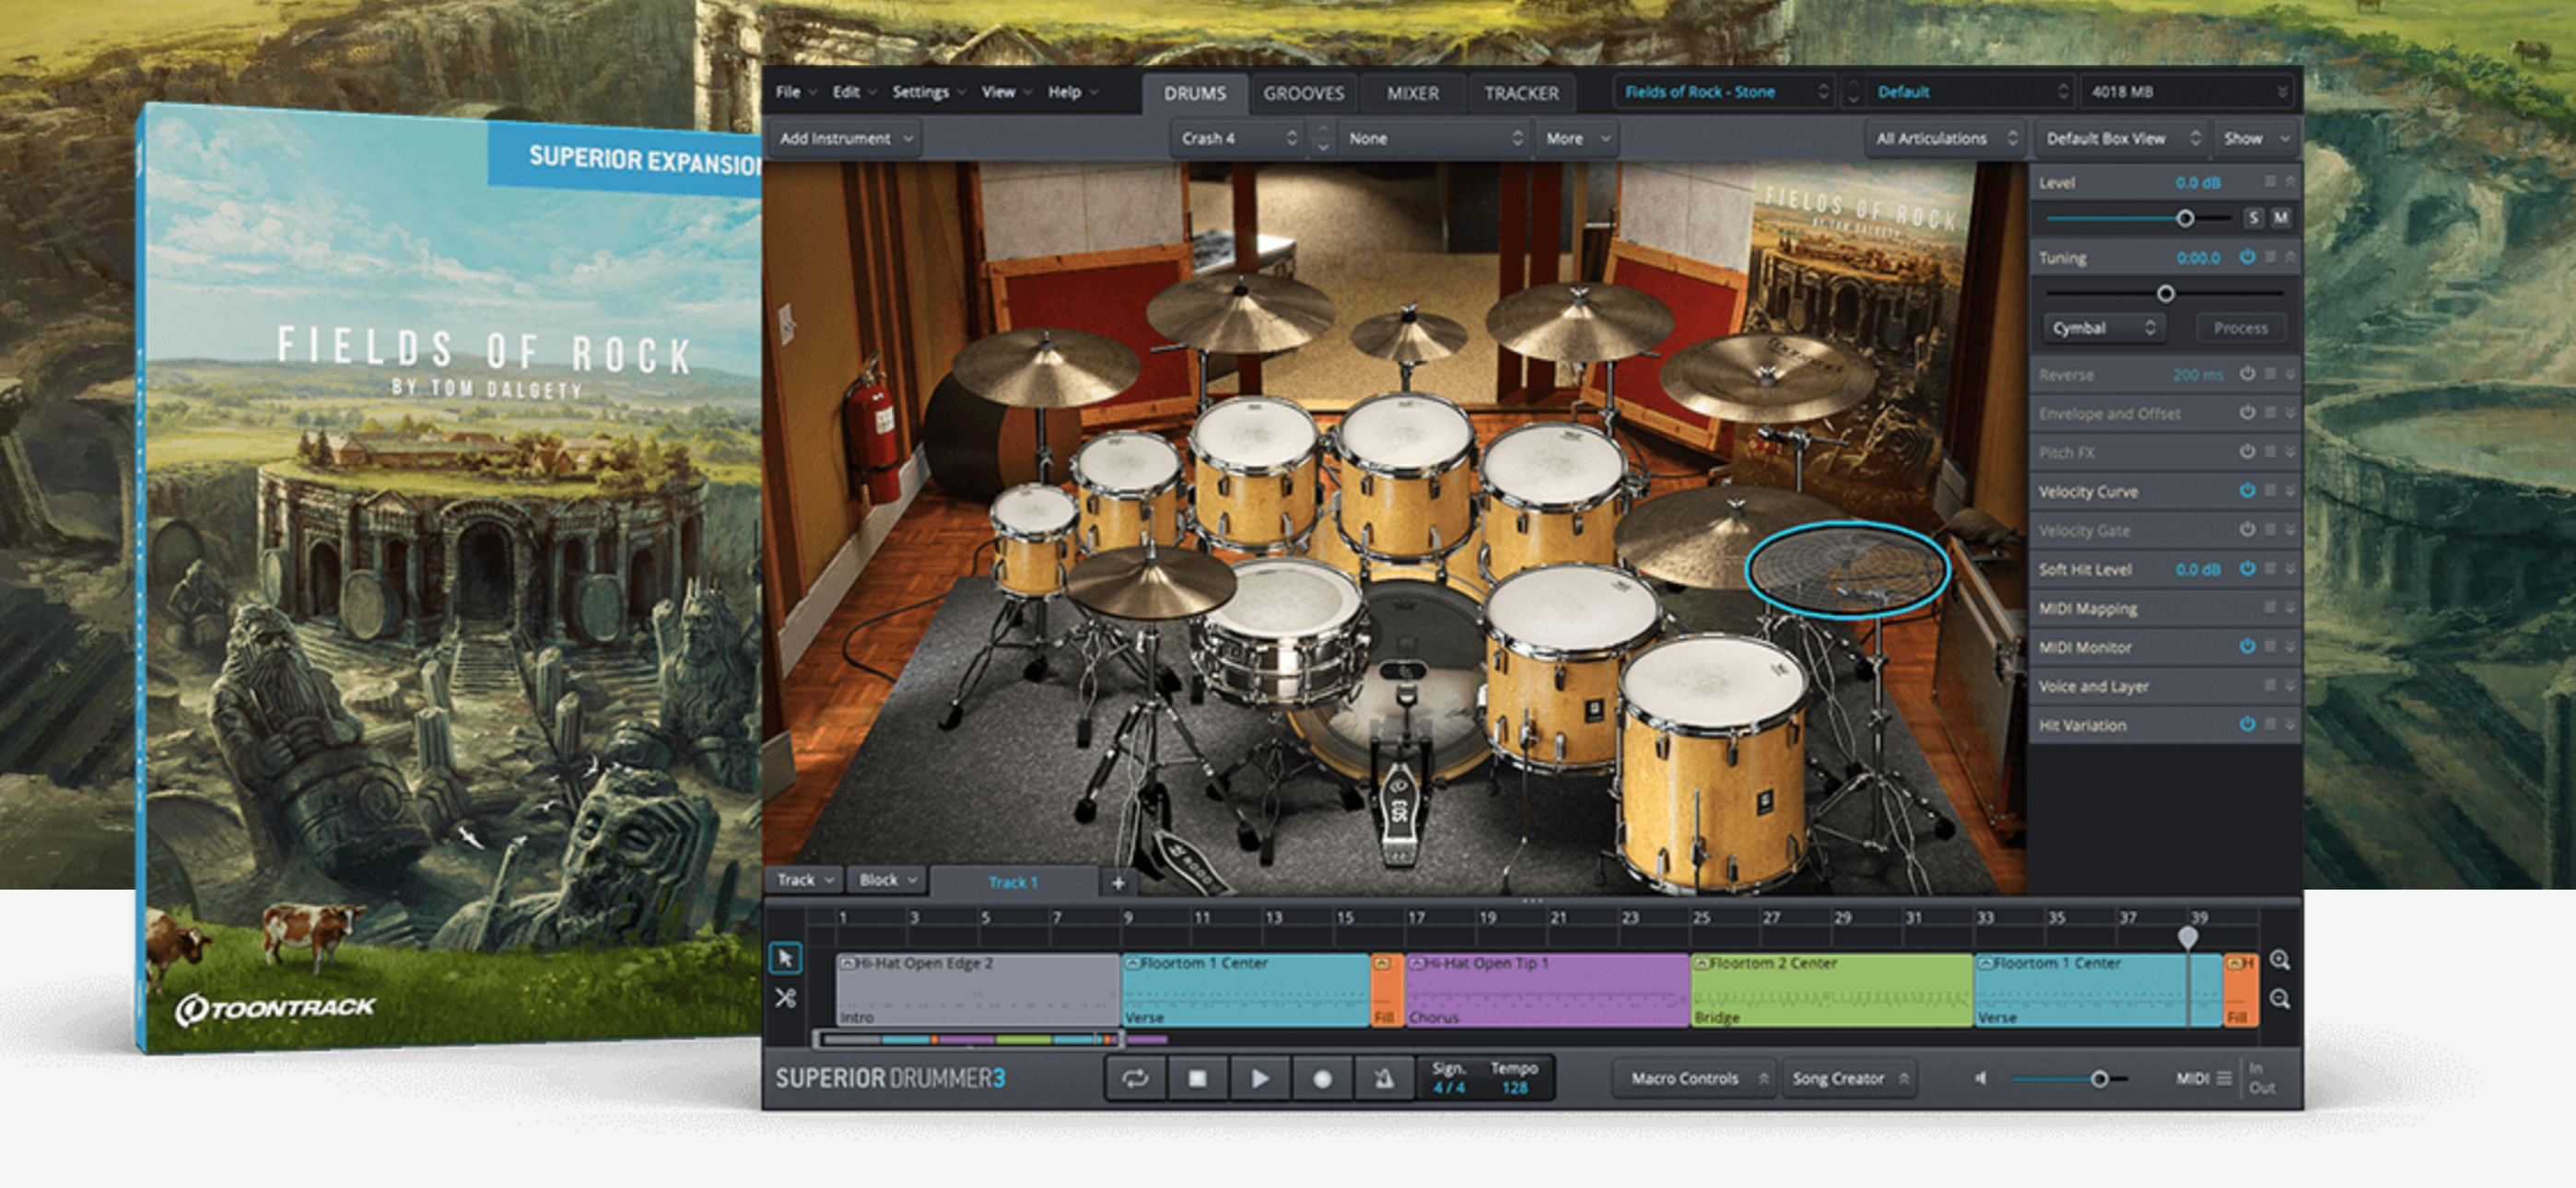Screen dimensions: 2576x1188
Task: Open the Voice and Layer menu icon
Action: (2270, 686)
